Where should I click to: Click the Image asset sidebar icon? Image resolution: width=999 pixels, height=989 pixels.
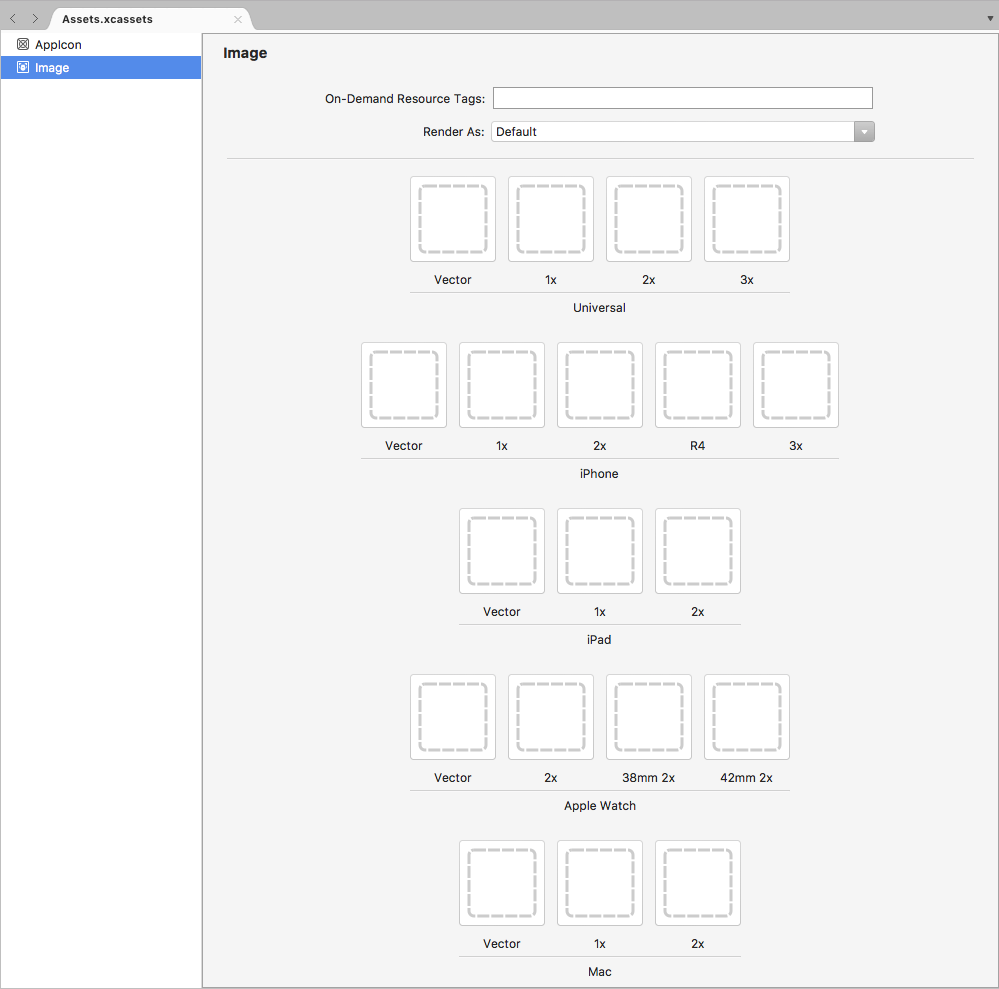[x=22, y=67]
